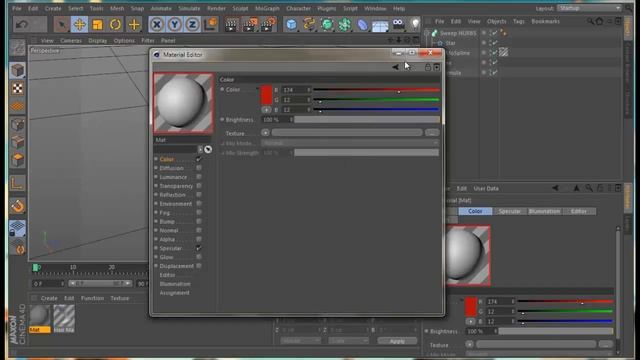Click the search icon in Object Manager
Image resolution: width=640 pixels, height=360 pixels.
(590, 21)
